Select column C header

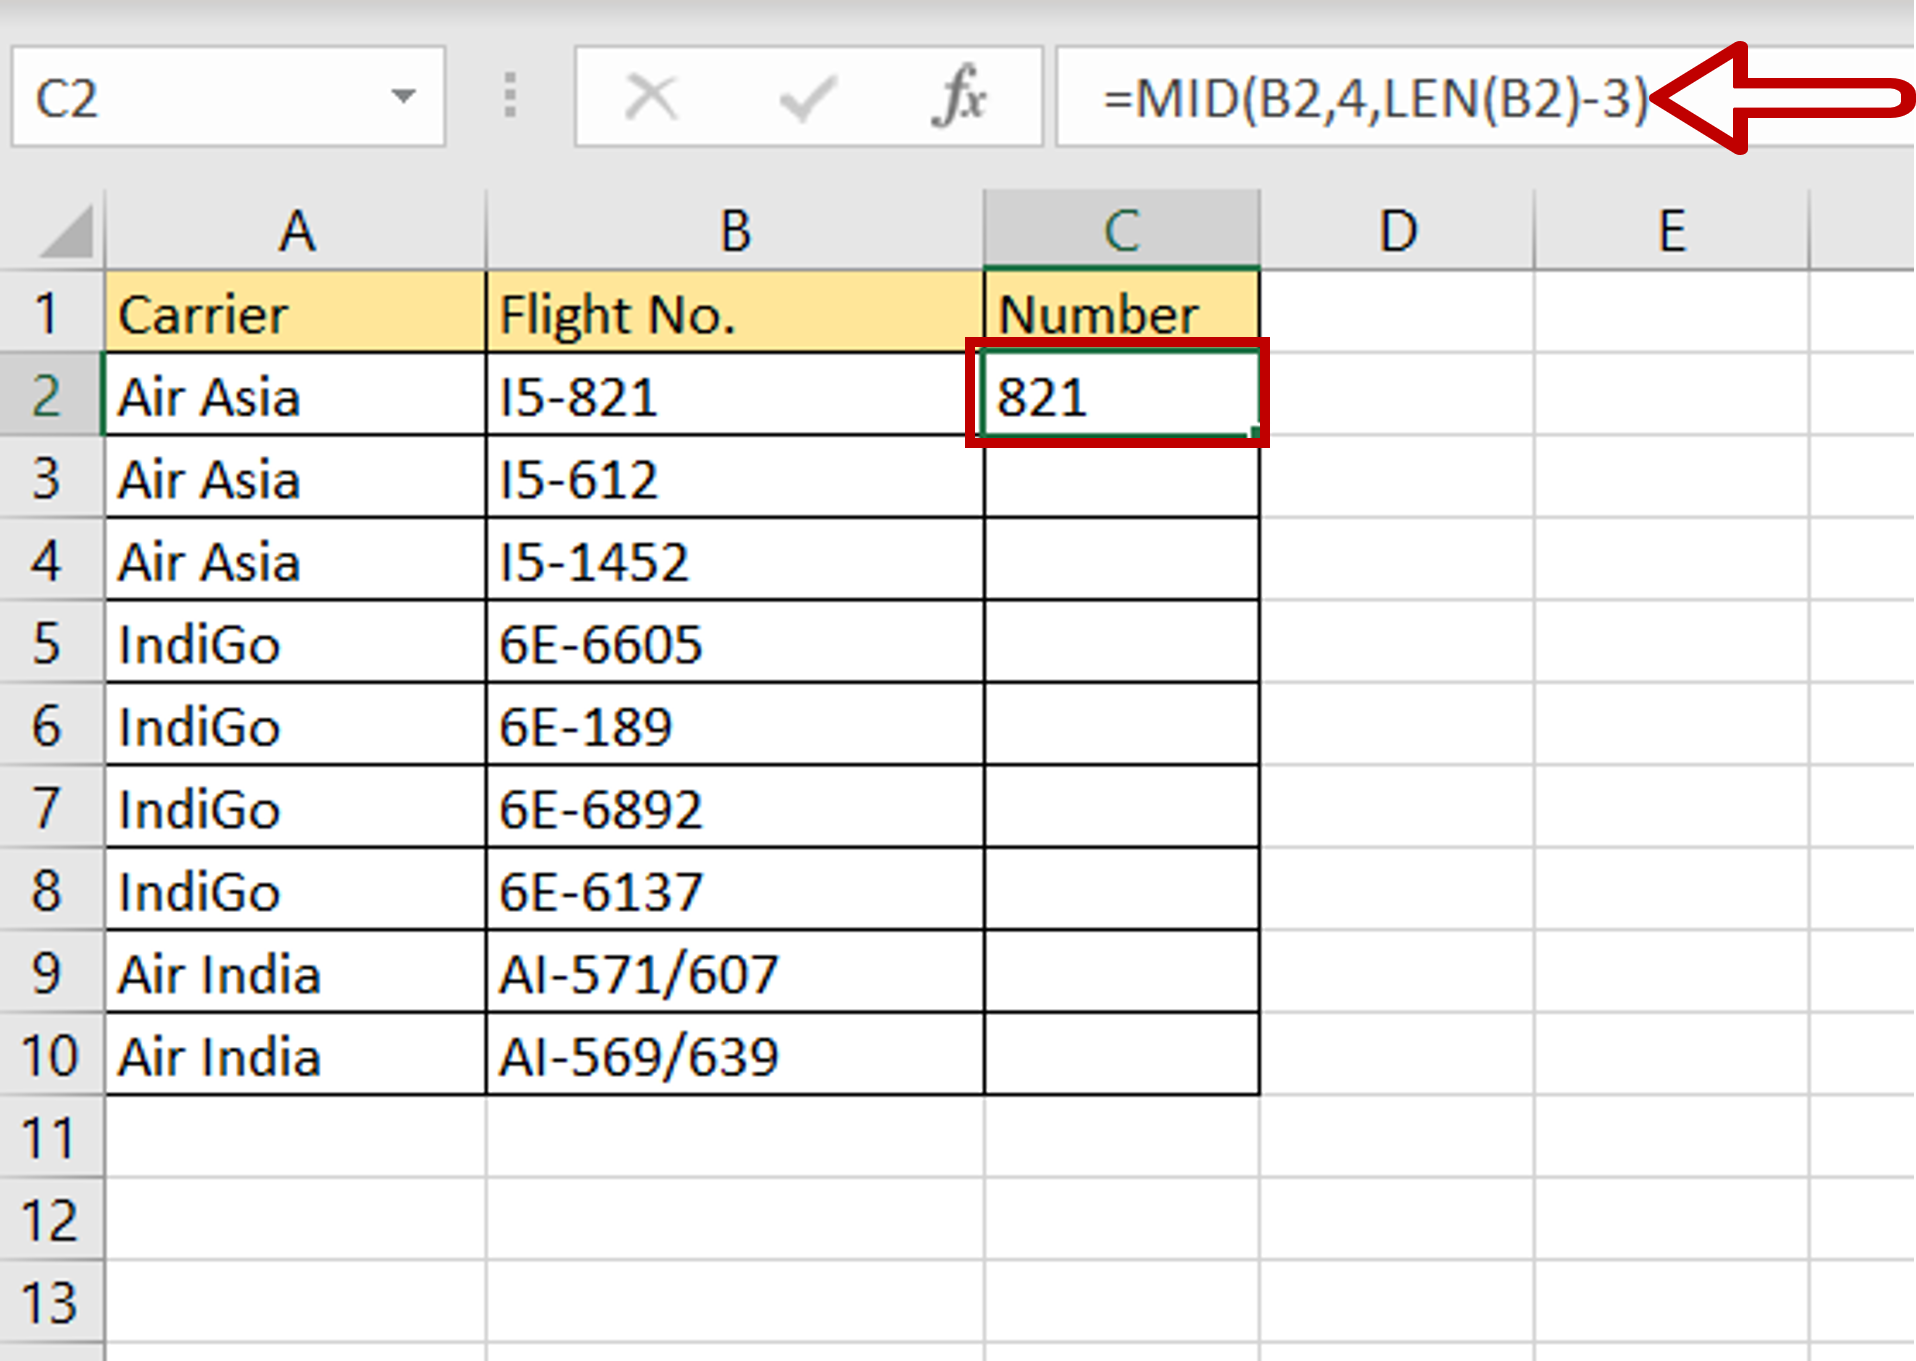(1121, 231)
